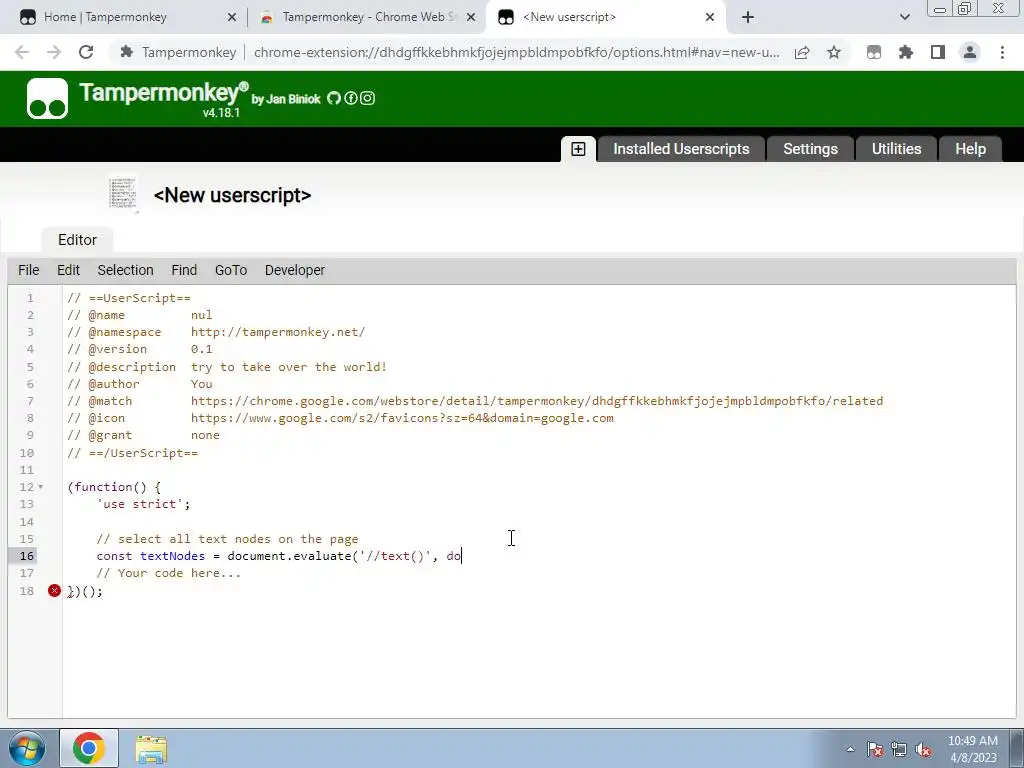Viewport: 1024px width, 768px height.
Task: Open the taskbar clock showing 10:49 AM
Action: [972, 749]
